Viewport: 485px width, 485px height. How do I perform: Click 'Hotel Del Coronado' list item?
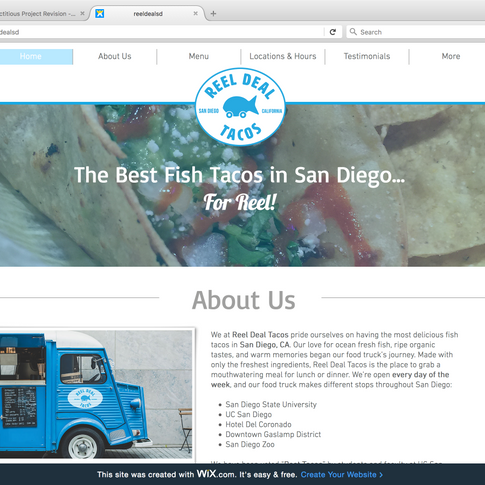pyautogui.click(x=258, y=425)
